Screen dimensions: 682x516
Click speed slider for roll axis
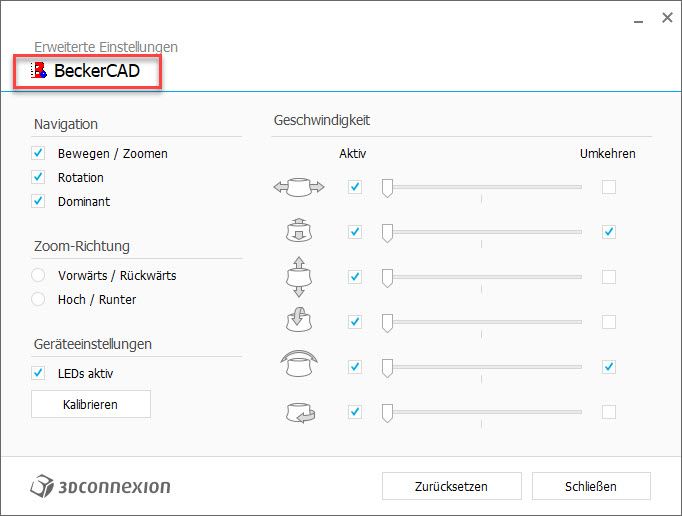(x=482, y=367)
